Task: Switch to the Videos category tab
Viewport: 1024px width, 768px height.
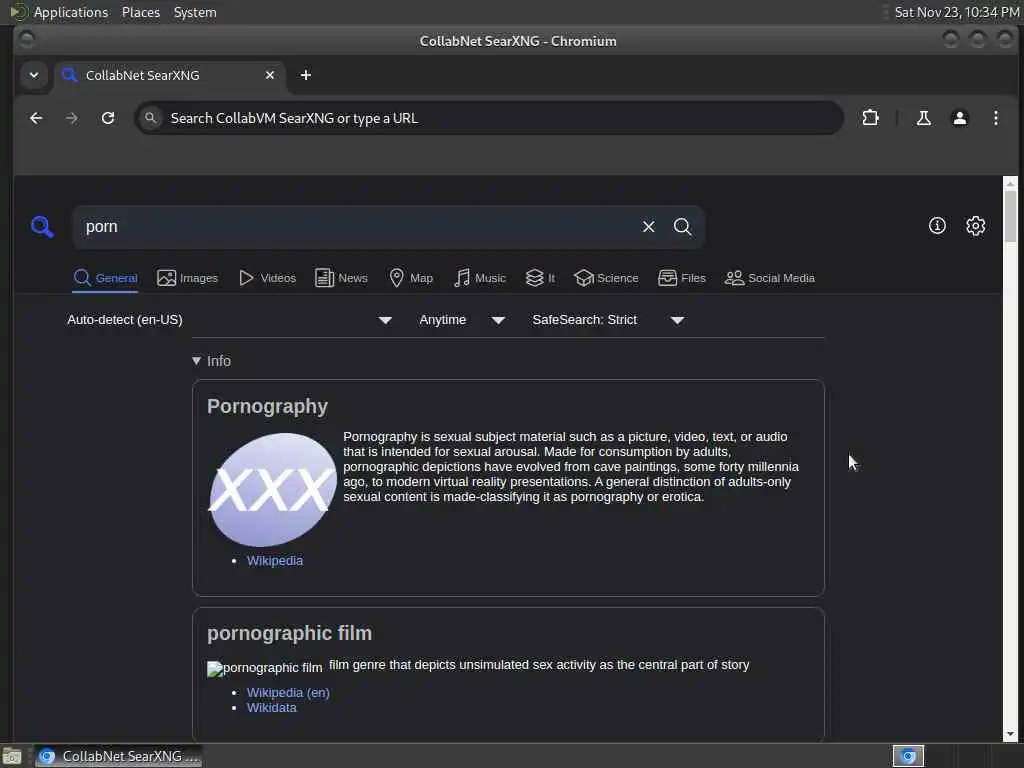Action: pos(267,278)
